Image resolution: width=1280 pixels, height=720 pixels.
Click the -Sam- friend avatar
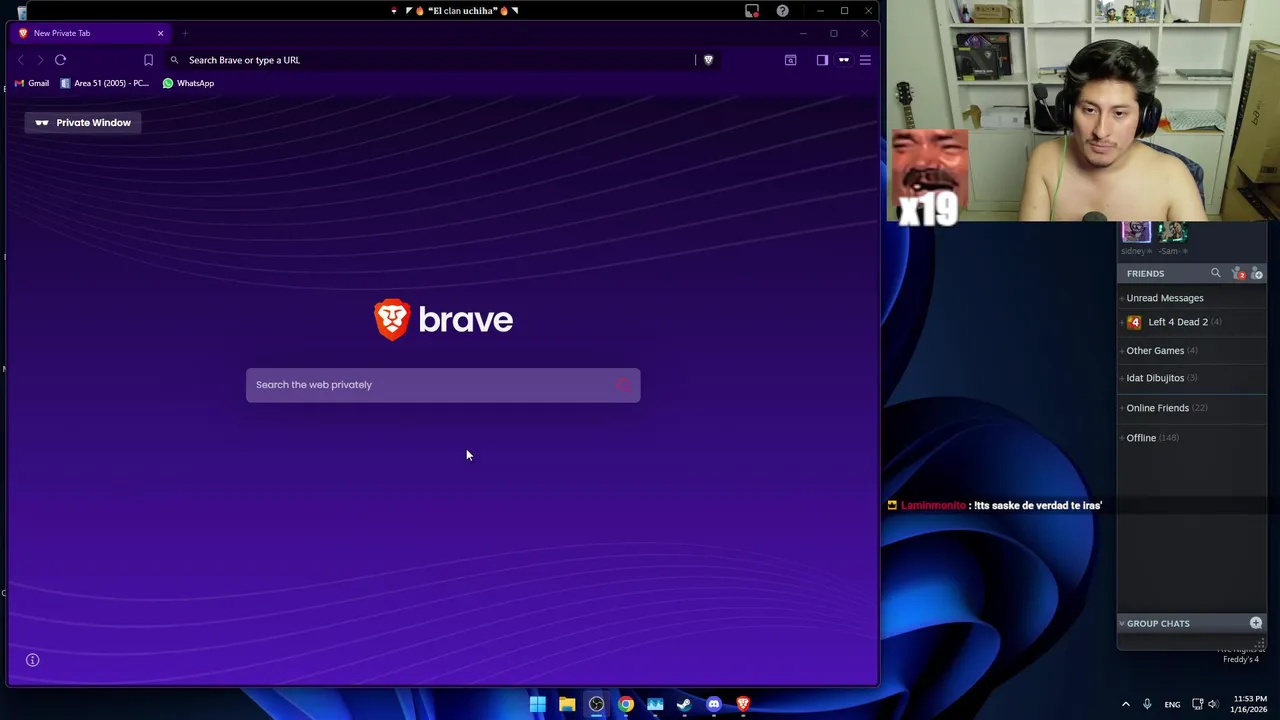(1172, 231)
